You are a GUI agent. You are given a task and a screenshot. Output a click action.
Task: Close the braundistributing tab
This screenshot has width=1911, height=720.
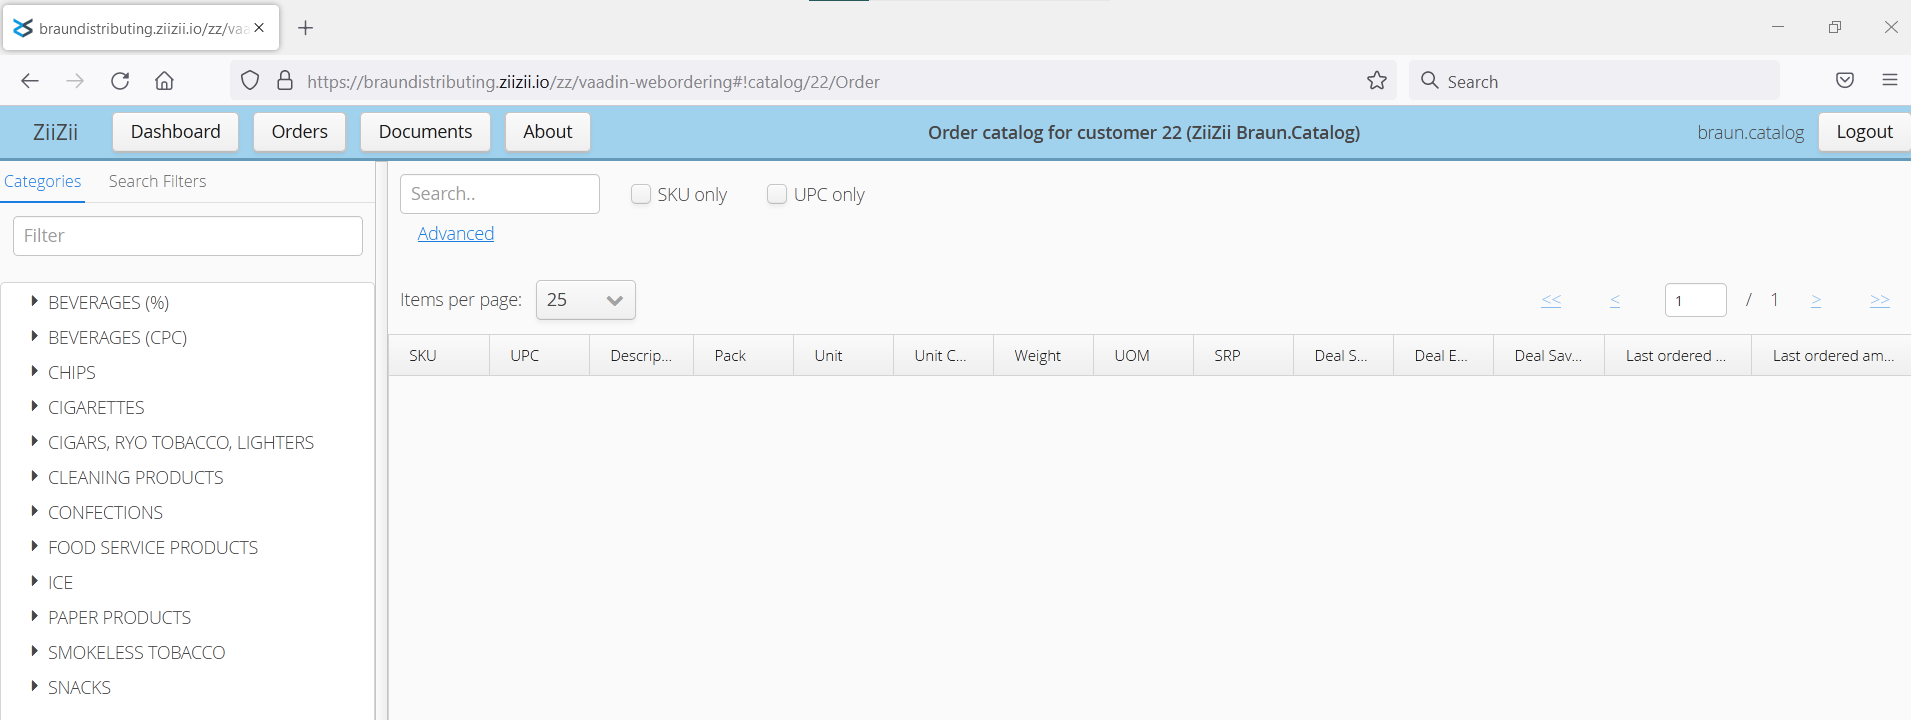click(x=259, y=28)
